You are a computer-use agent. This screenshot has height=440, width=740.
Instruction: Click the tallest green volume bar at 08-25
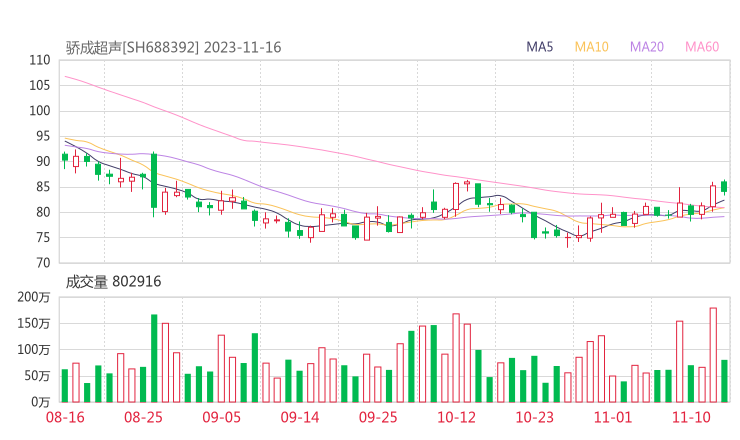coord(154,358)
